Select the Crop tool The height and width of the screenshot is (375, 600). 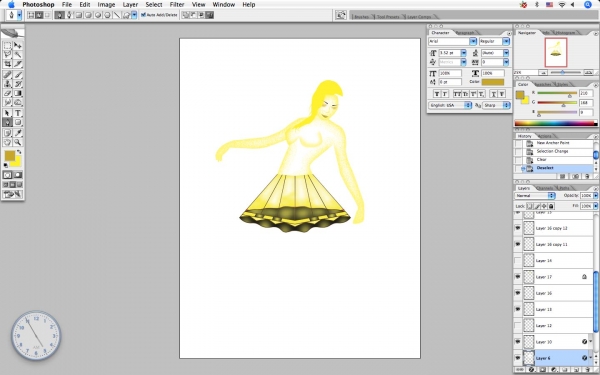pos(7,64)
